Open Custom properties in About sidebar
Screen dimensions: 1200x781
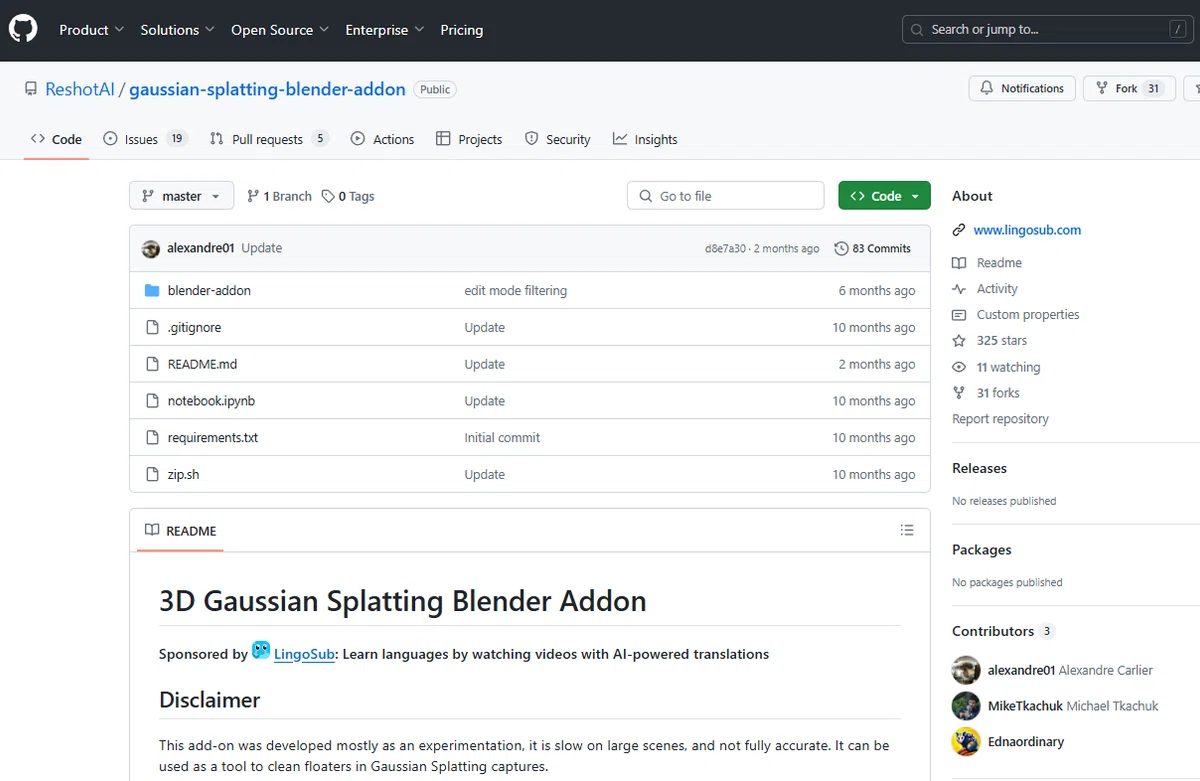pyautogui.click(x=1016, y=314)
